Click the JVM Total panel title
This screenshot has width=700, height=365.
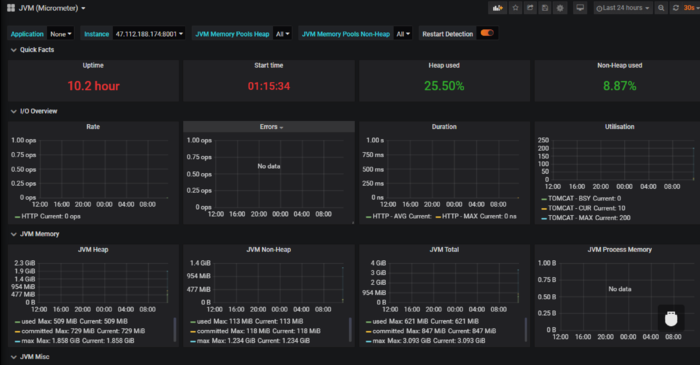point(444,249)
